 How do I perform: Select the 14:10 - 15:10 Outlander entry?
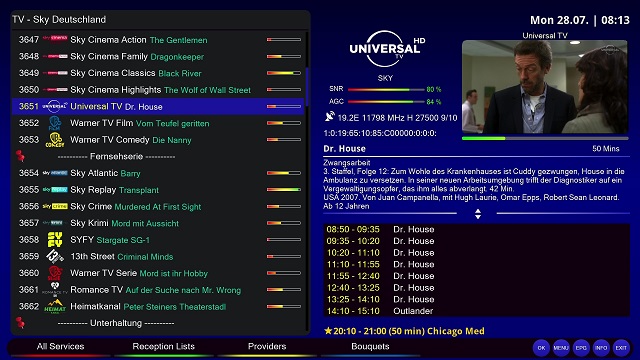pyautogui.click(x=476, y=311)
